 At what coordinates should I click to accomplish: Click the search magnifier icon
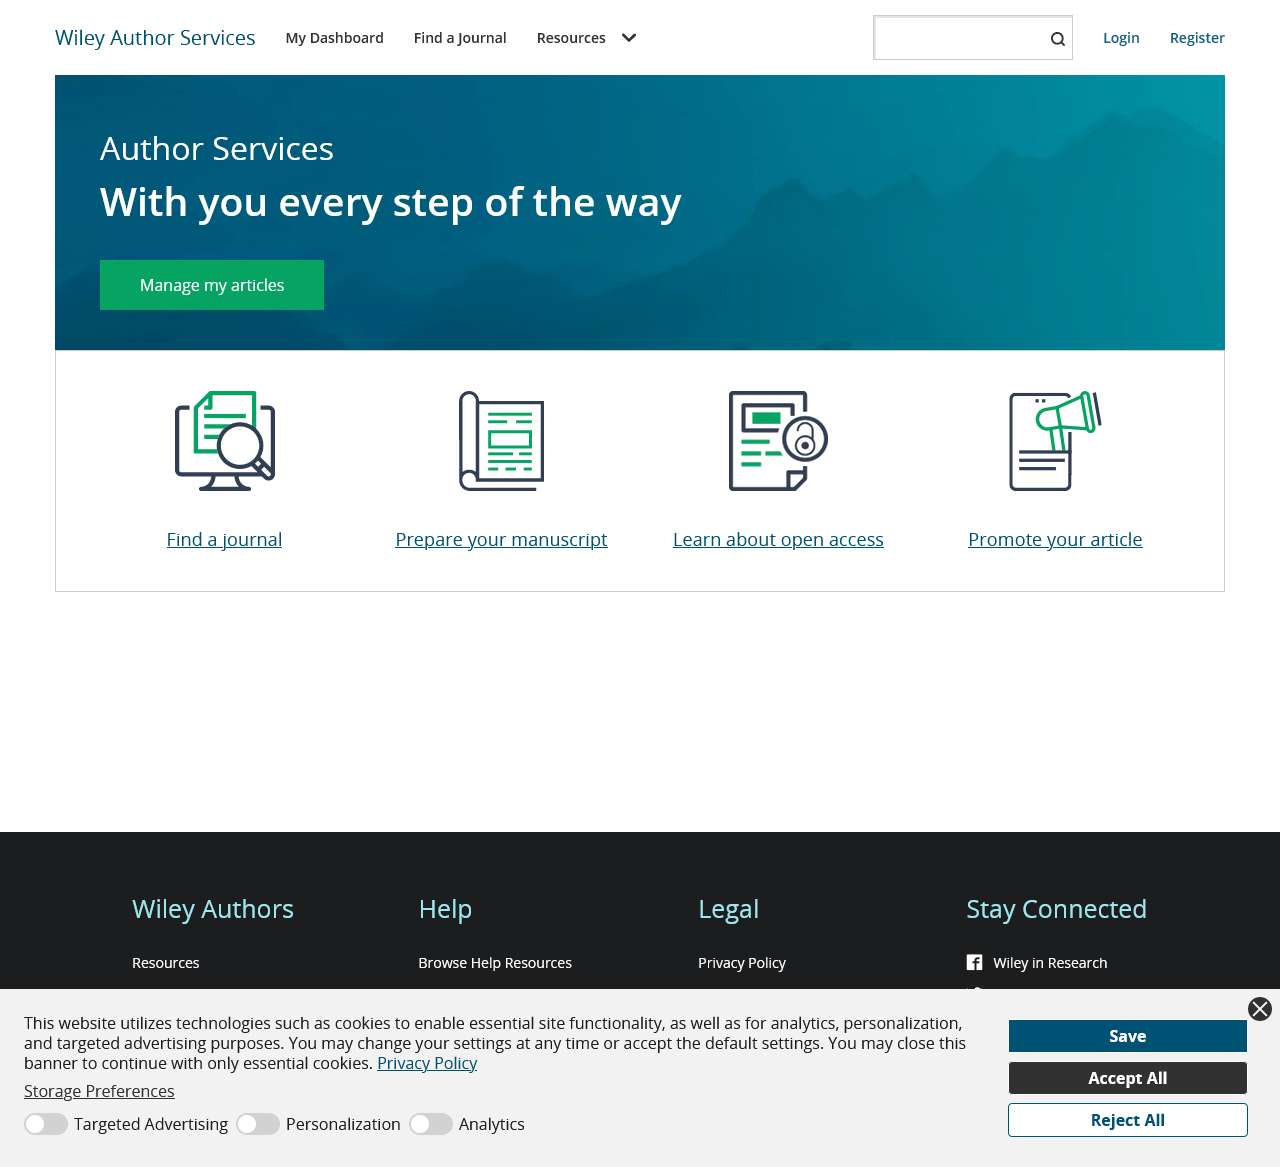coord(1057,39)
